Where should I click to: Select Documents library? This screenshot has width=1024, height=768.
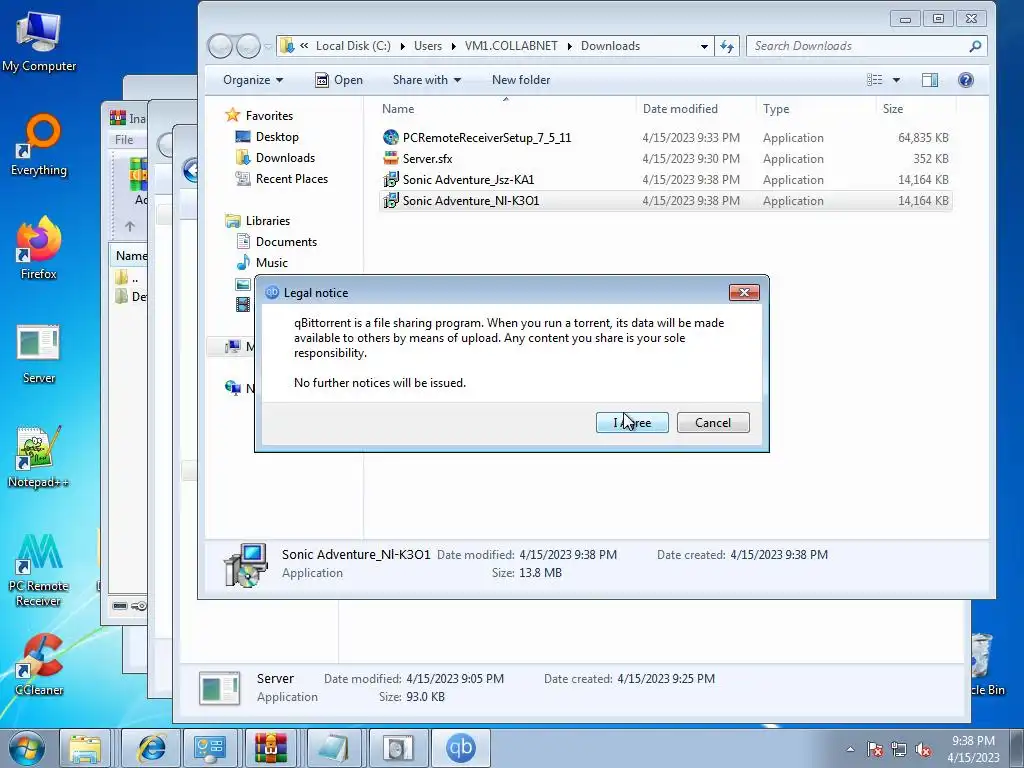(286, 242)
